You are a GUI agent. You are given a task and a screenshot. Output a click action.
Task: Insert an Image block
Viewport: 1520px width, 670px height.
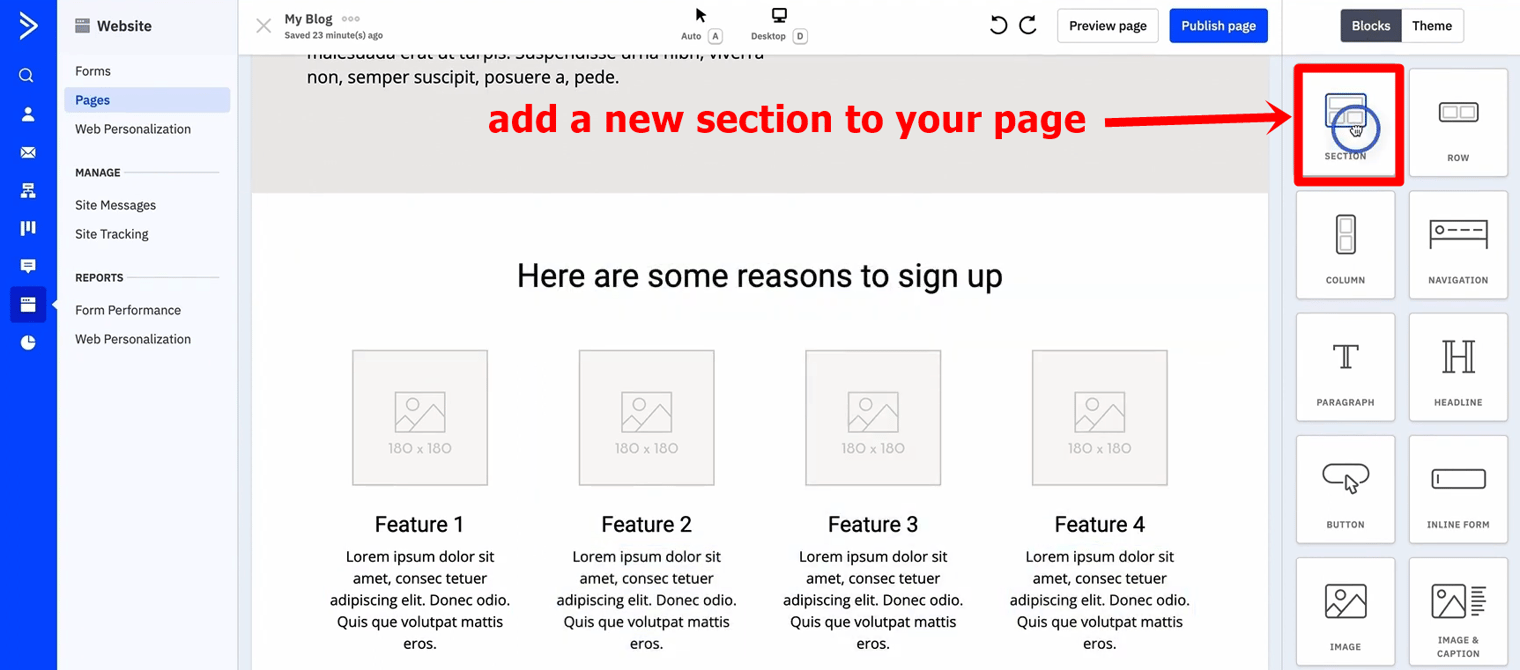[1345, 611]
